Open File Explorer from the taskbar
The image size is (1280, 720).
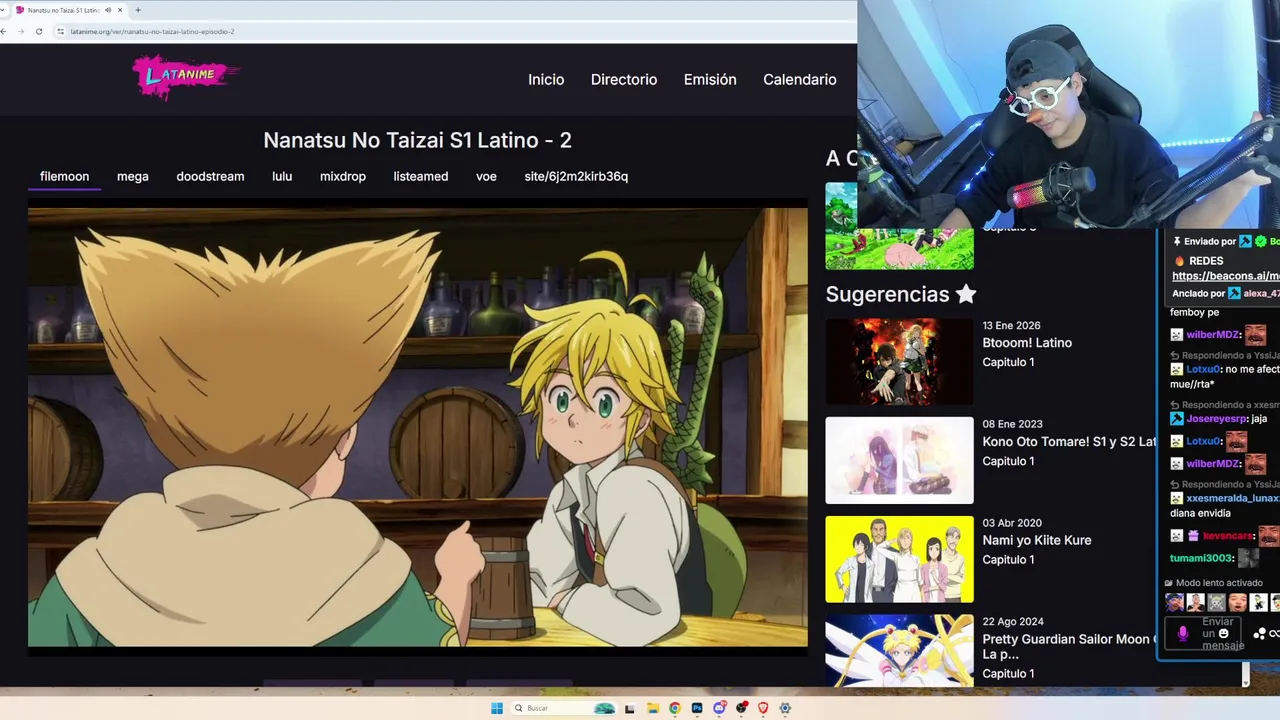point(652,708)
